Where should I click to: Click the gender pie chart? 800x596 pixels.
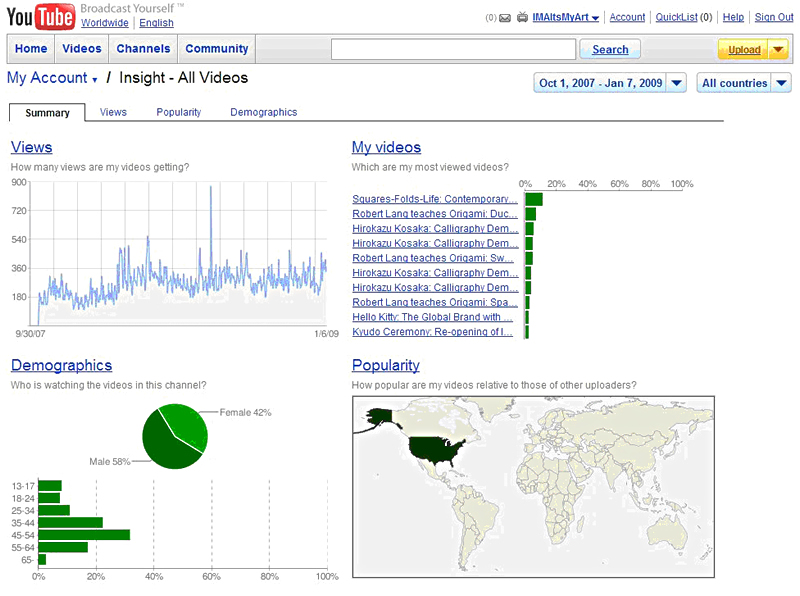(x=175, y=437)
